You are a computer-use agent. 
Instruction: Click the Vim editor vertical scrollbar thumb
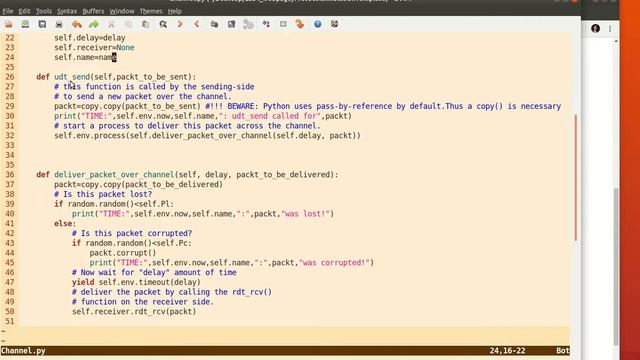pyautogui.click(x=576, y=178)
